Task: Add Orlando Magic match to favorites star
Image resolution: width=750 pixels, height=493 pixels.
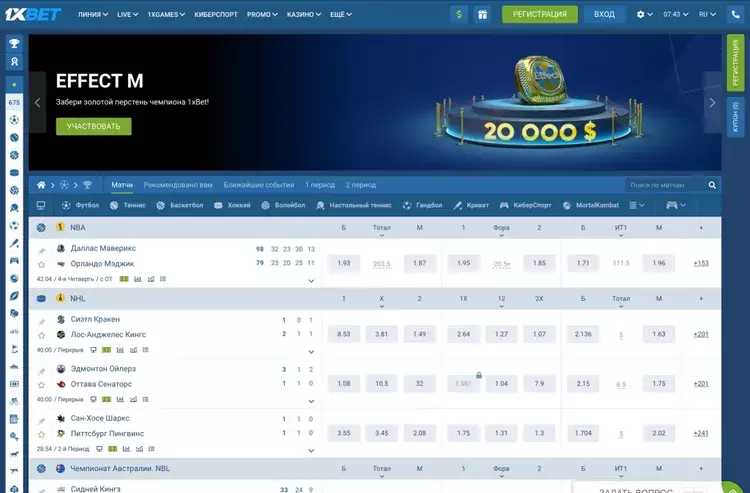Action: 42,264
